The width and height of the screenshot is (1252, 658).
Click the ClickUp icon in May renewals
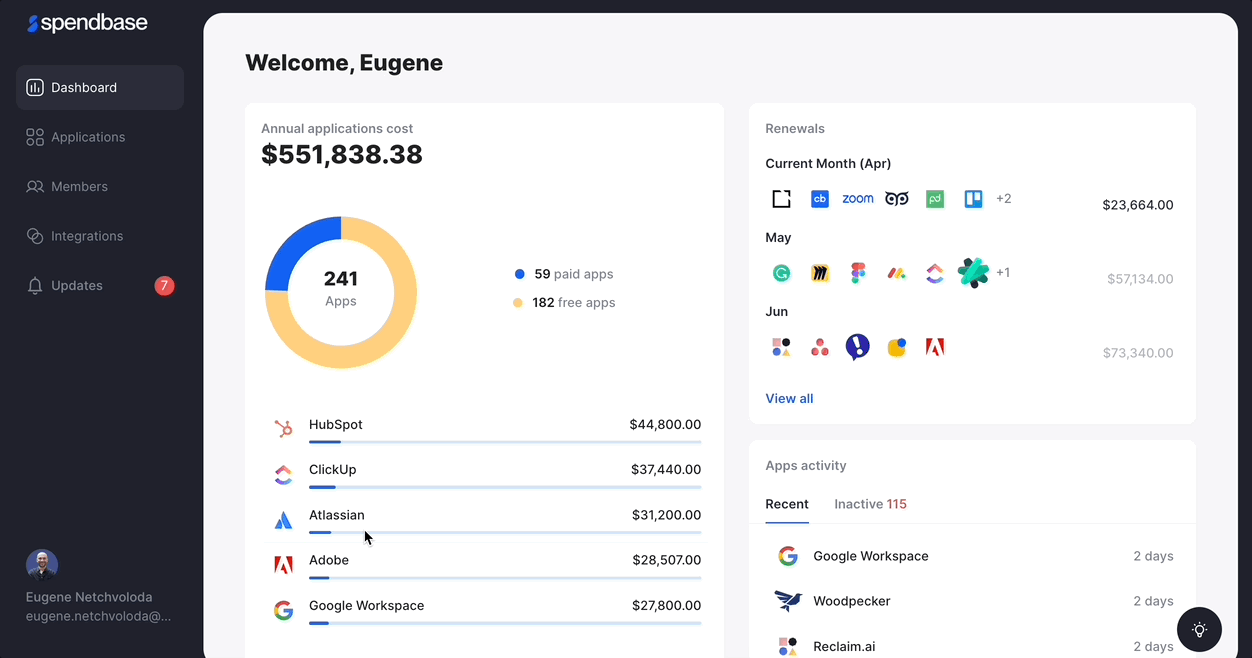coord(935,273)
